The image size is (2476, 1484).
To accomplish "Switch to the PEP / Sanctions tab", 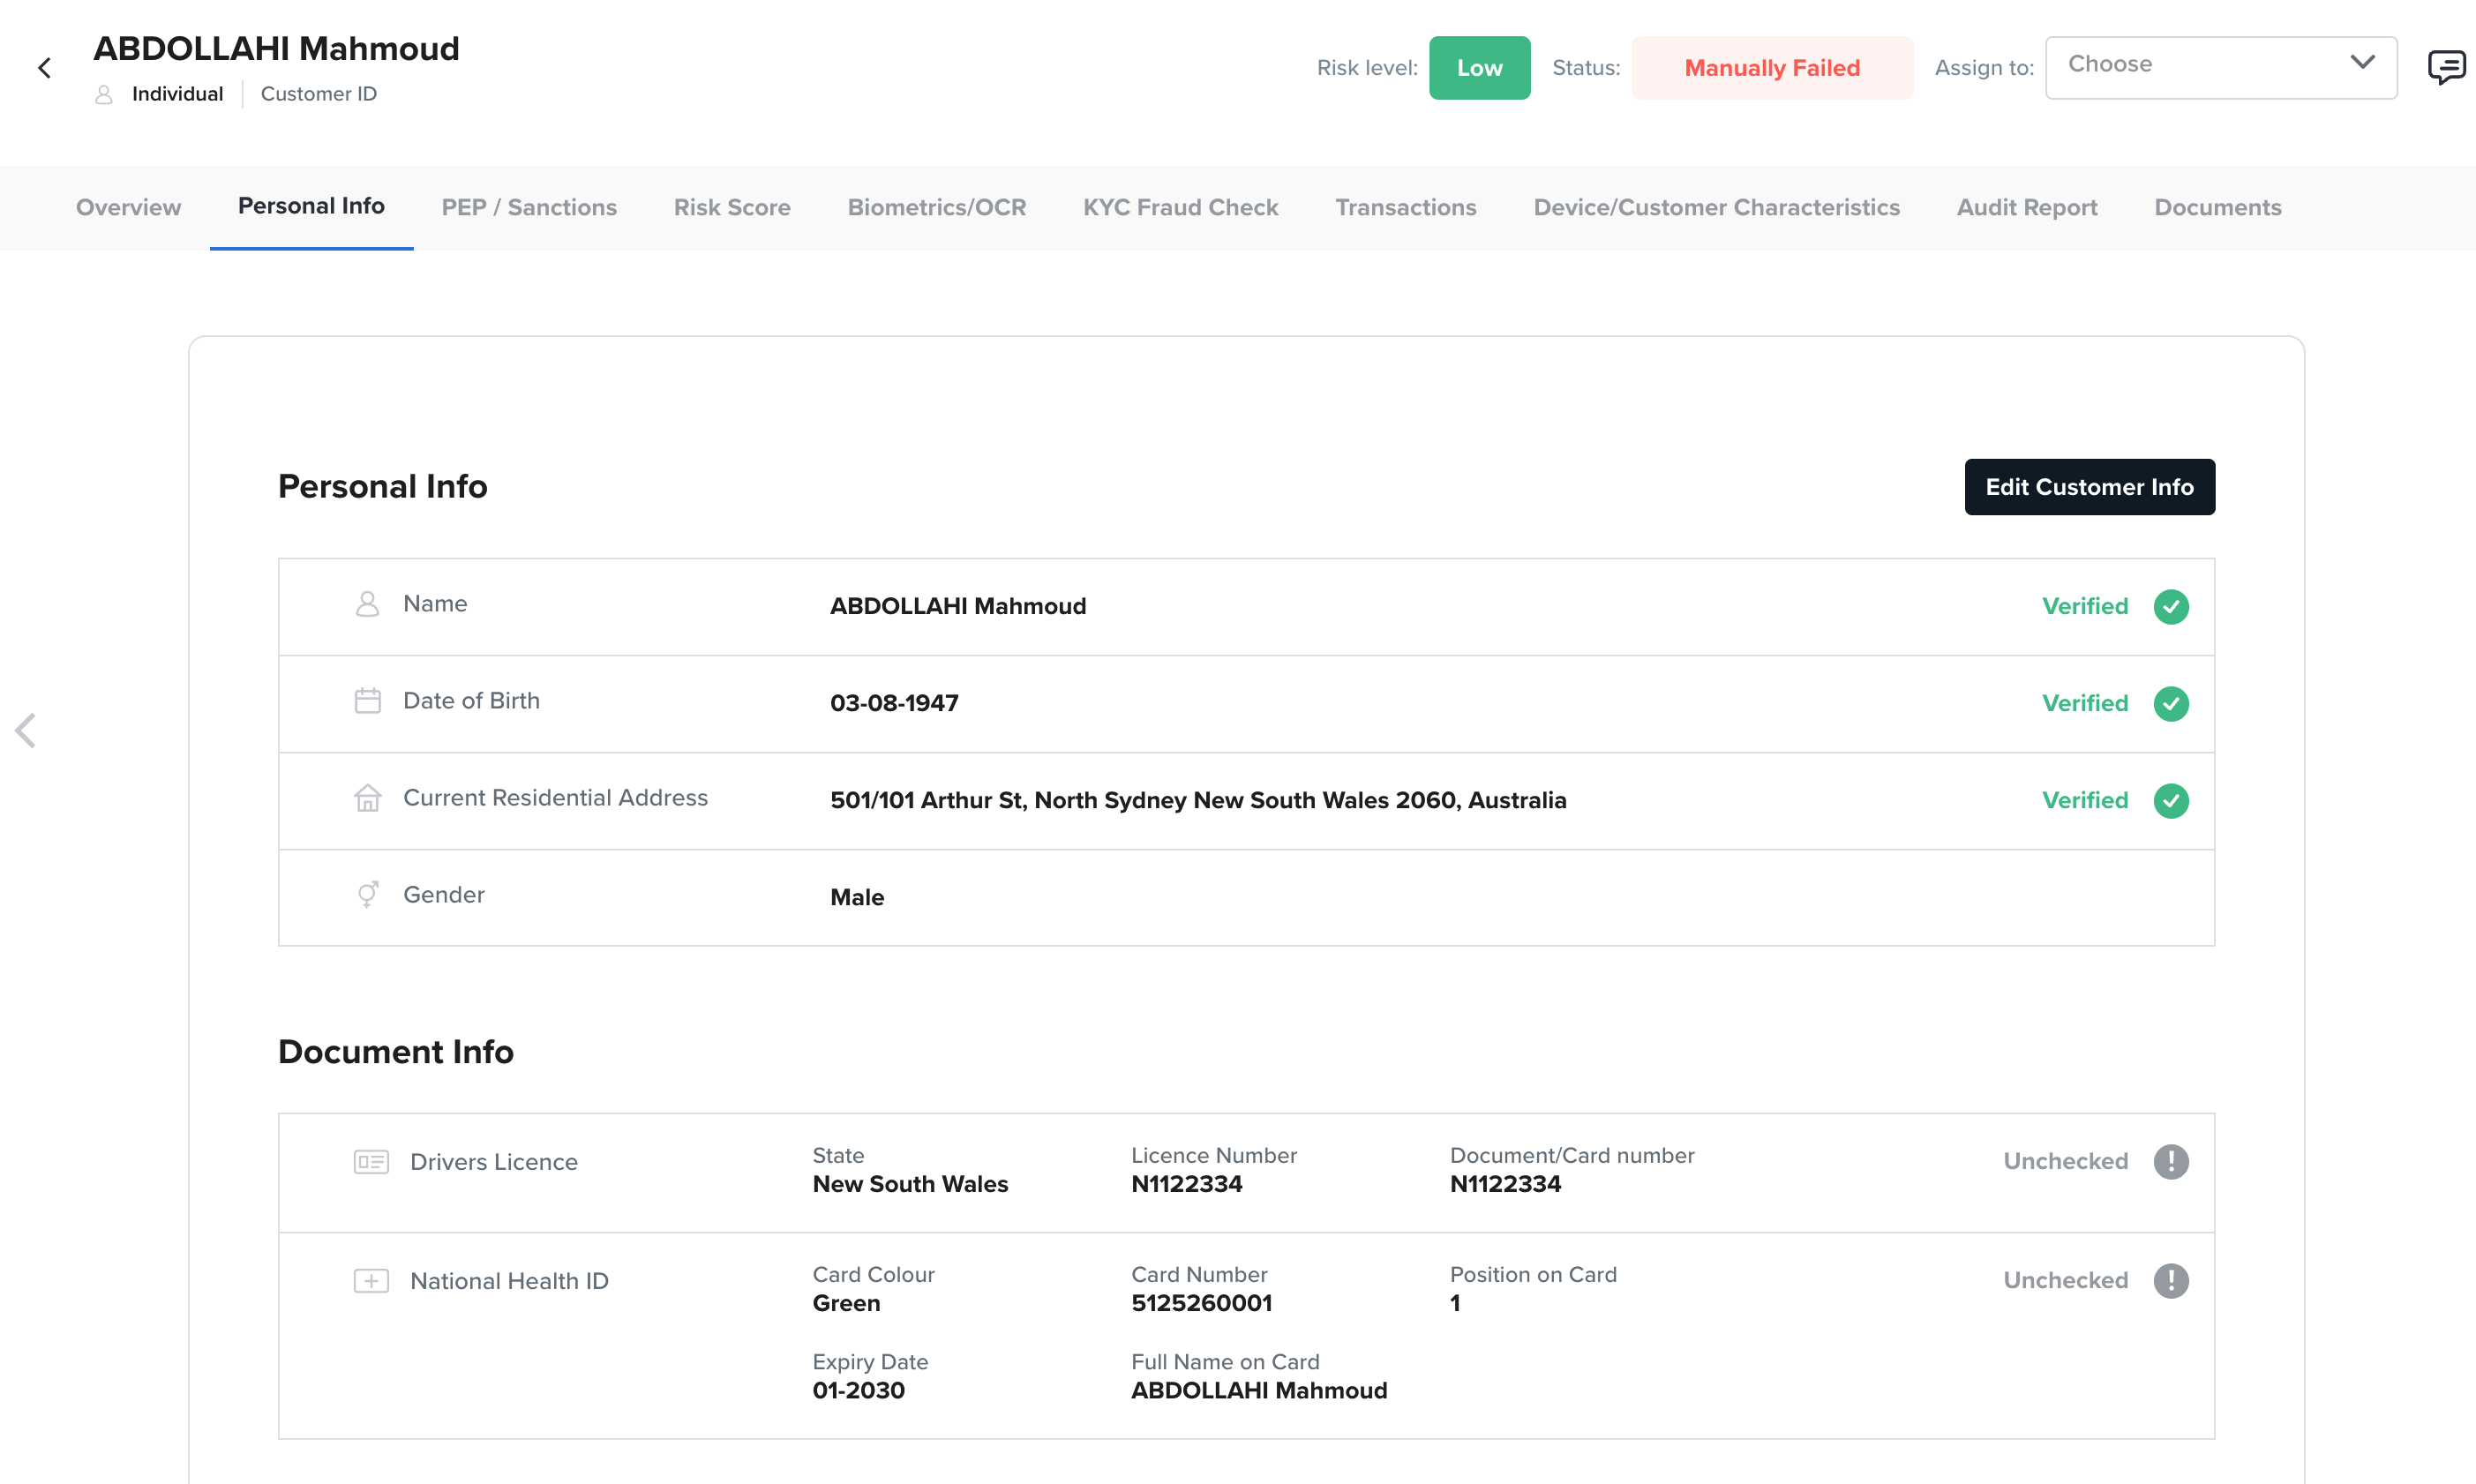I will tap(529, 207).
